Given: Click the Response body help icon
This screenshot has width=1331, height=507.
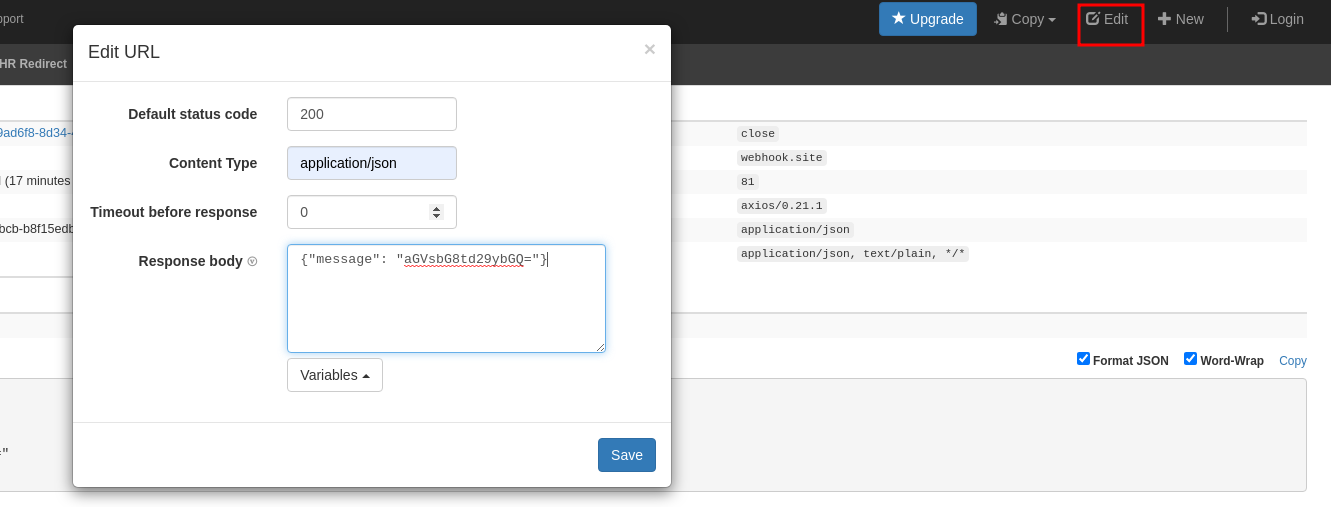Looking at the screenshot, I should (252, 262).
